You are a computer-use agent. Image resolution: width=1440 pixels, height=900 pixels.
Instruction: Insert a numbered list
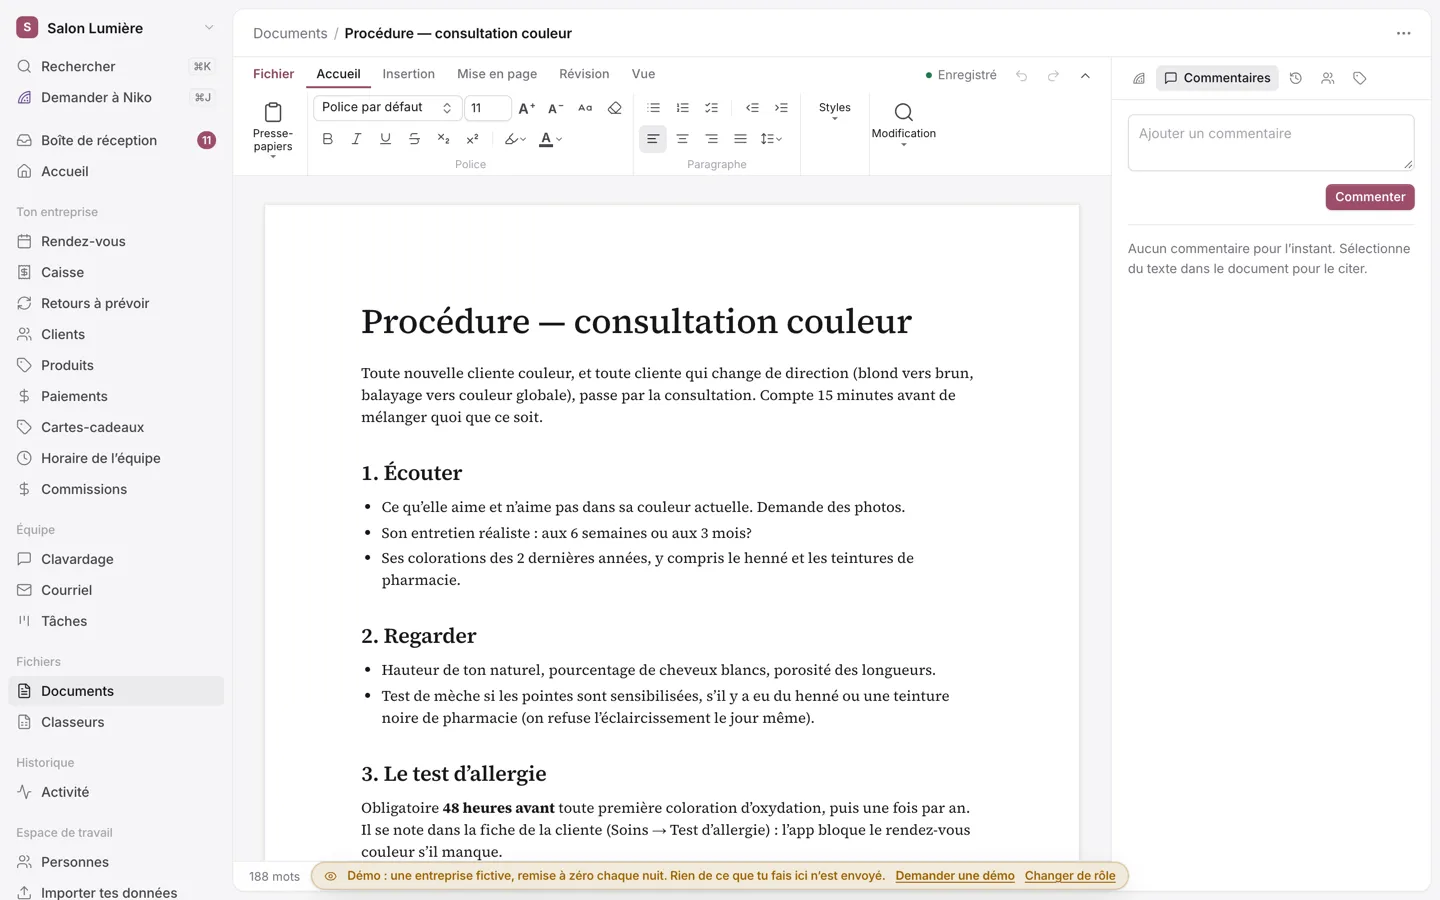coord(682,108)
